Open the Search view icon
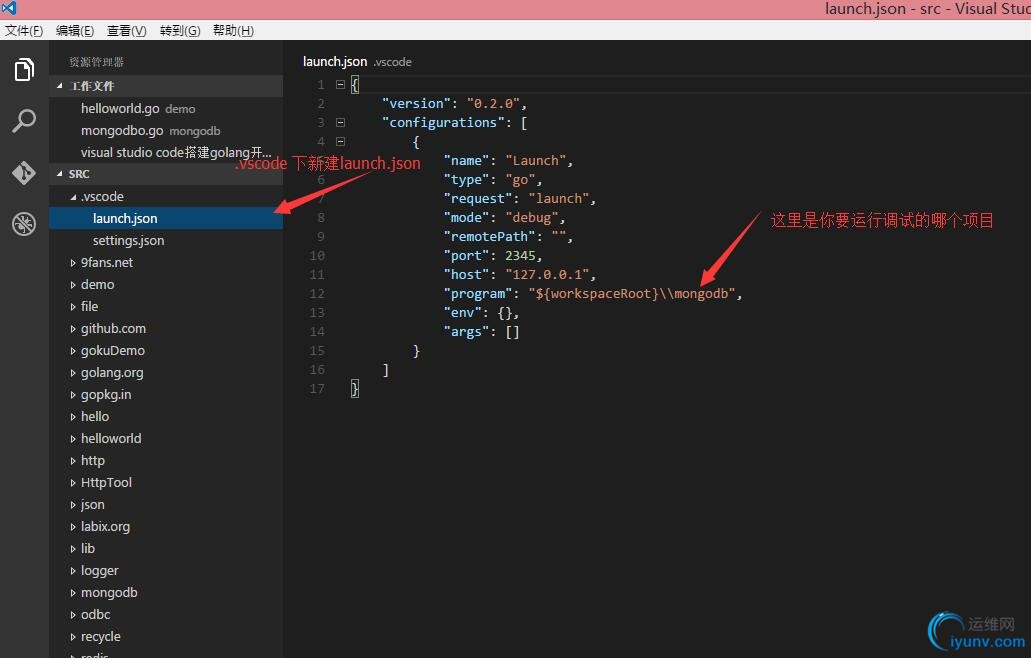 point(24,121)
